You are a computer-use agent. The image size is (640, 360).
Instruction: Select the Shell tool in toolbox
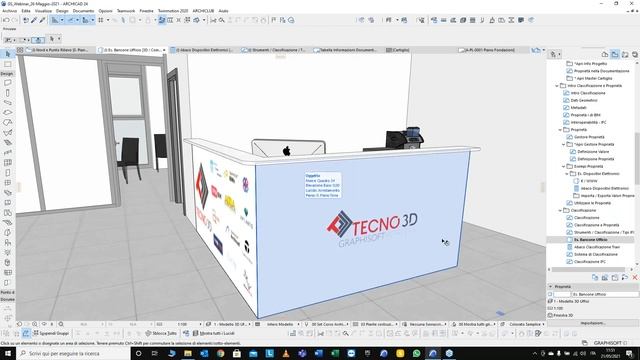7,132
